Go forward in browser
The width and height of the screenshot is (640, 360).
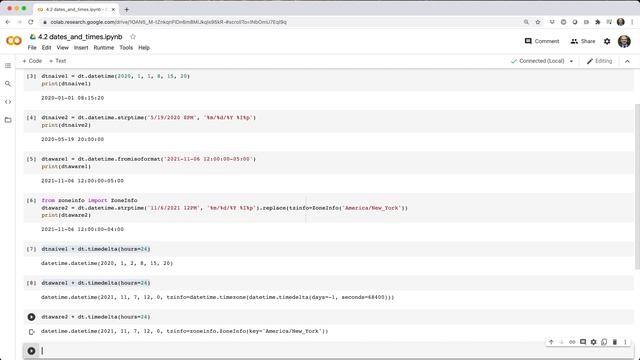coord(19,22)
